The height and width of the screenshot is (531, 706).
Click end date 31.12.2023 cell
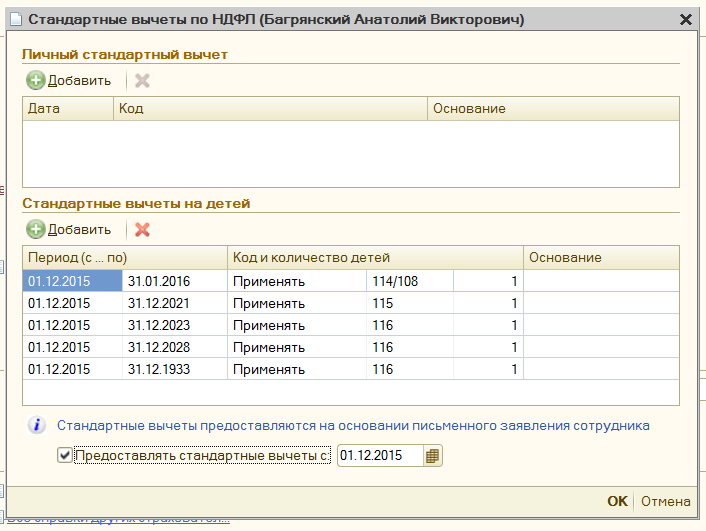(174, 325)
